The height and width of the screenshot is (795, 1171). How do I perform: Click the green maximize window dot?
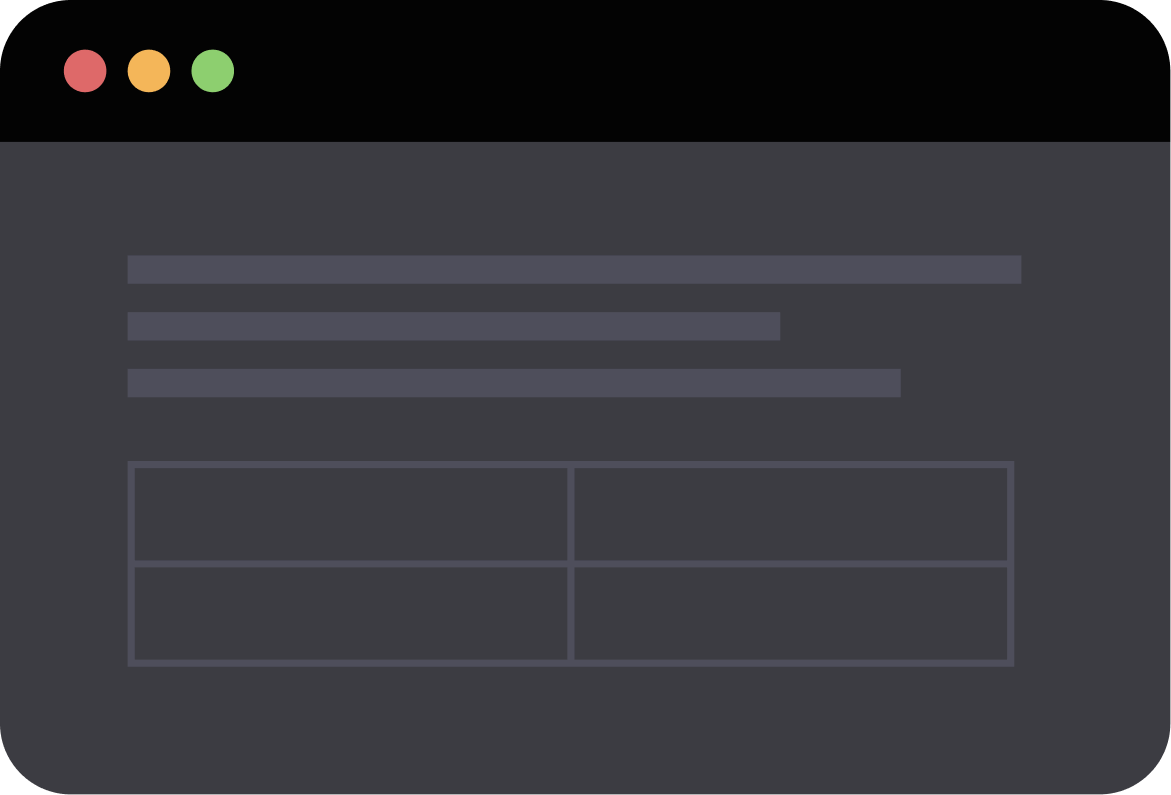[x=213, y=71]
